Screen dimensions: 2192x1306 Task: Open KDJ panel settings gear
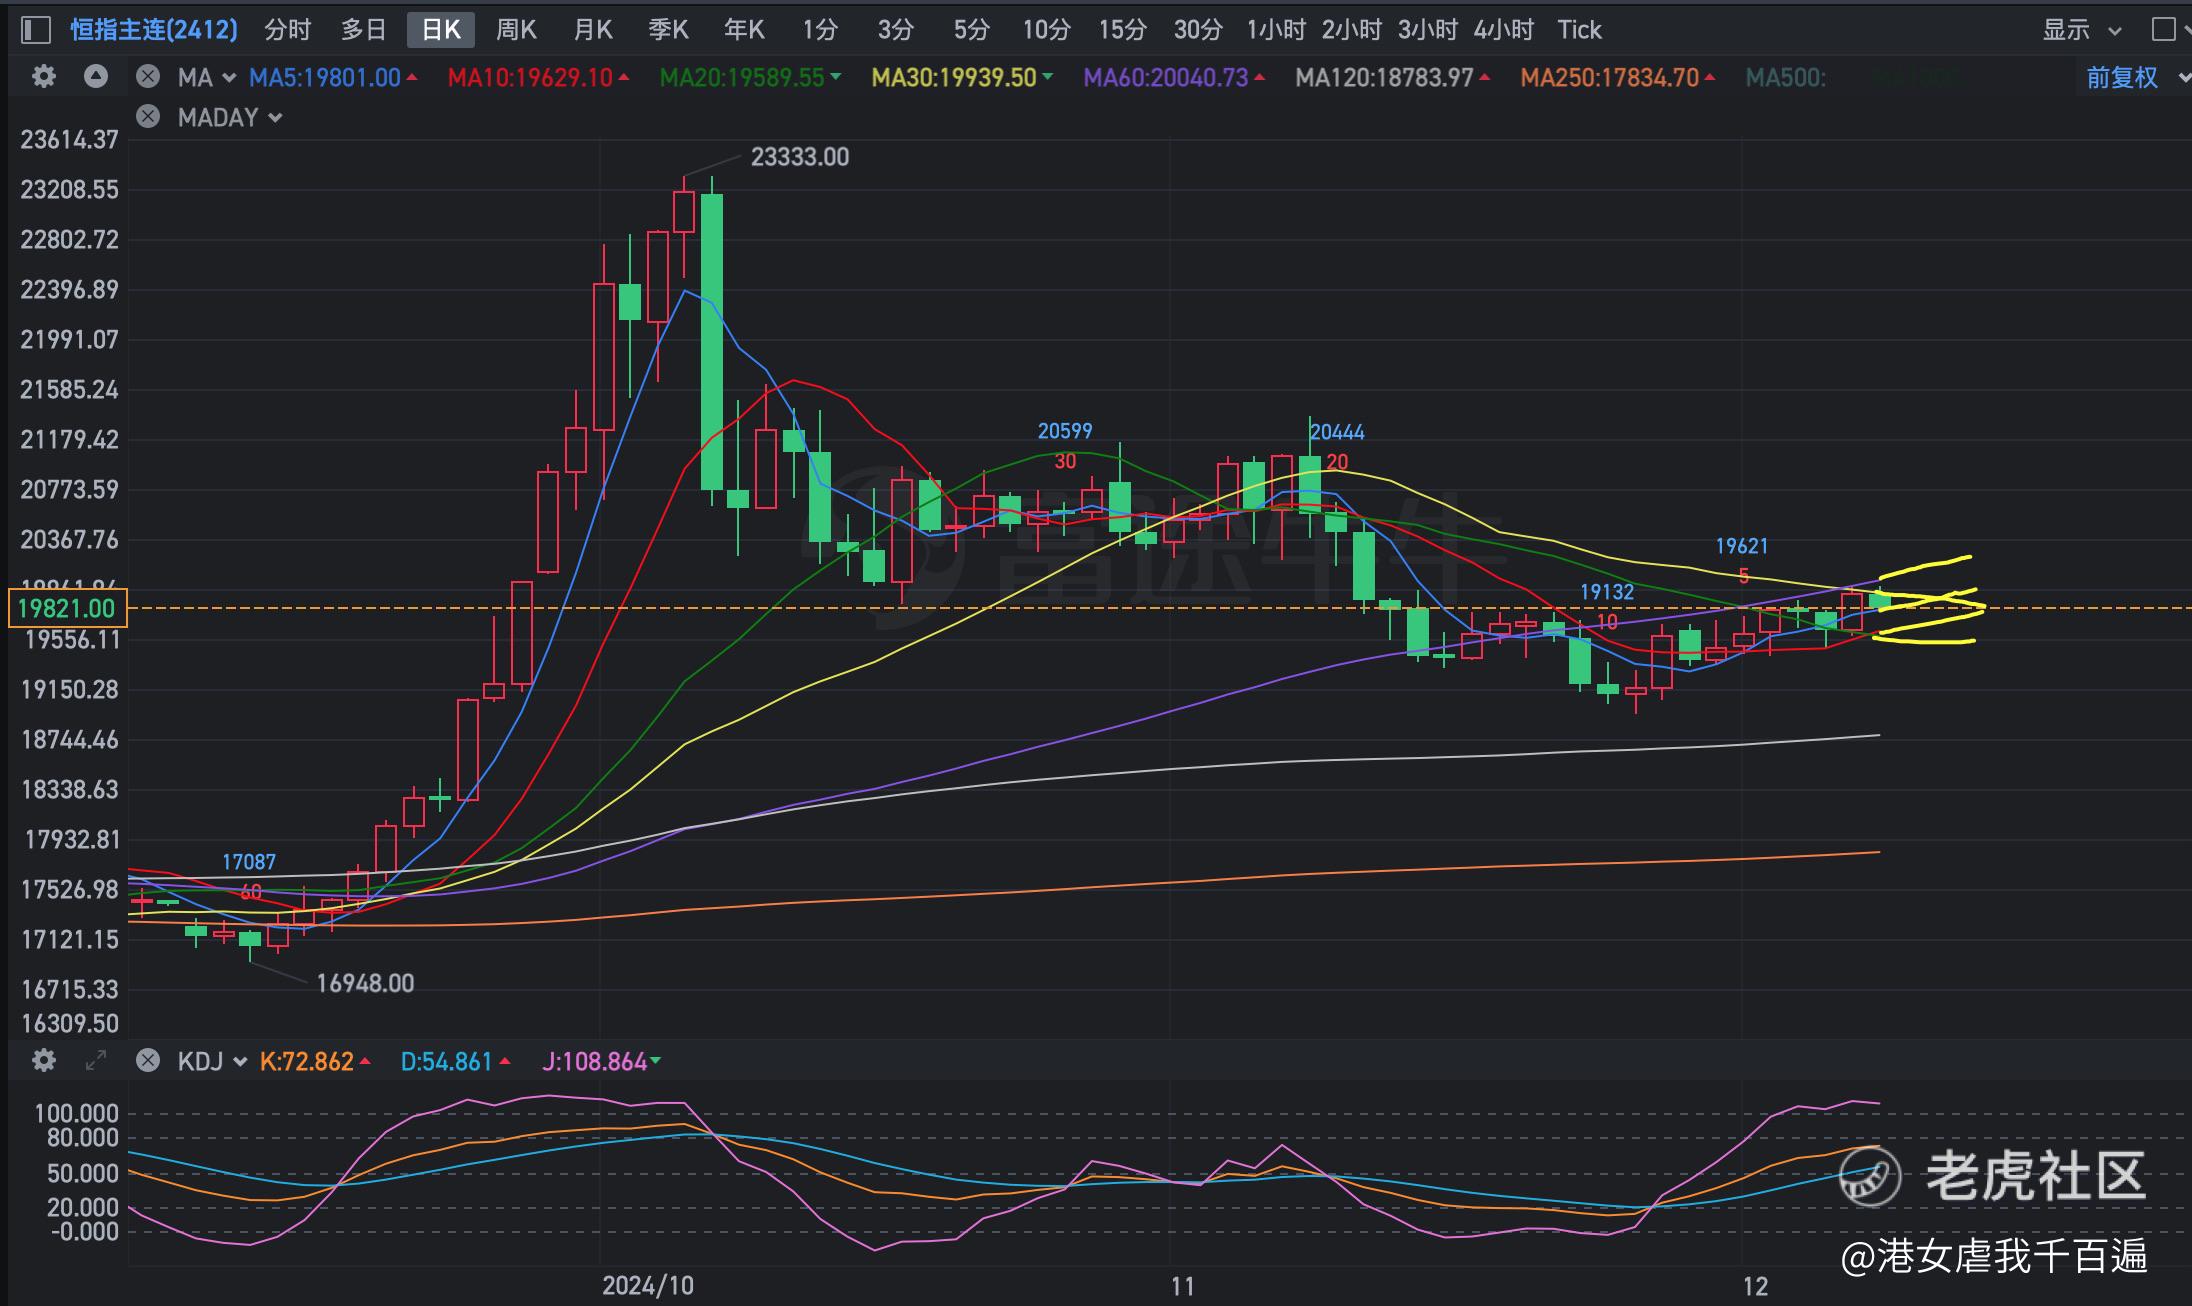pyautogui.click(x=43, y=1061)
